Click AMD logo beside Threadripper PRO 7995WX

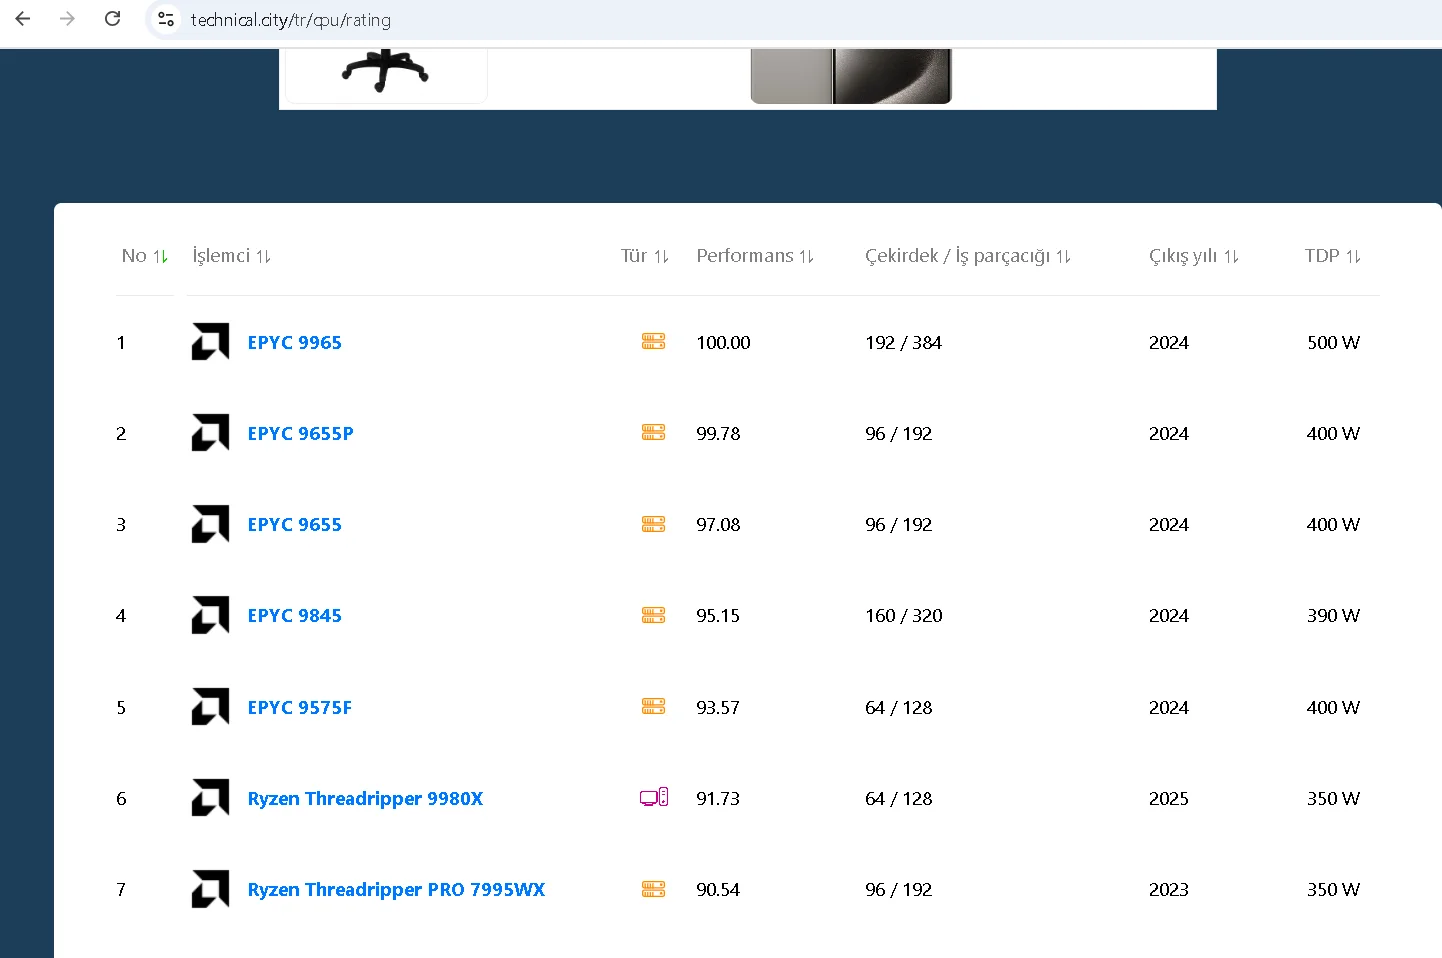(x=210, y=889)
